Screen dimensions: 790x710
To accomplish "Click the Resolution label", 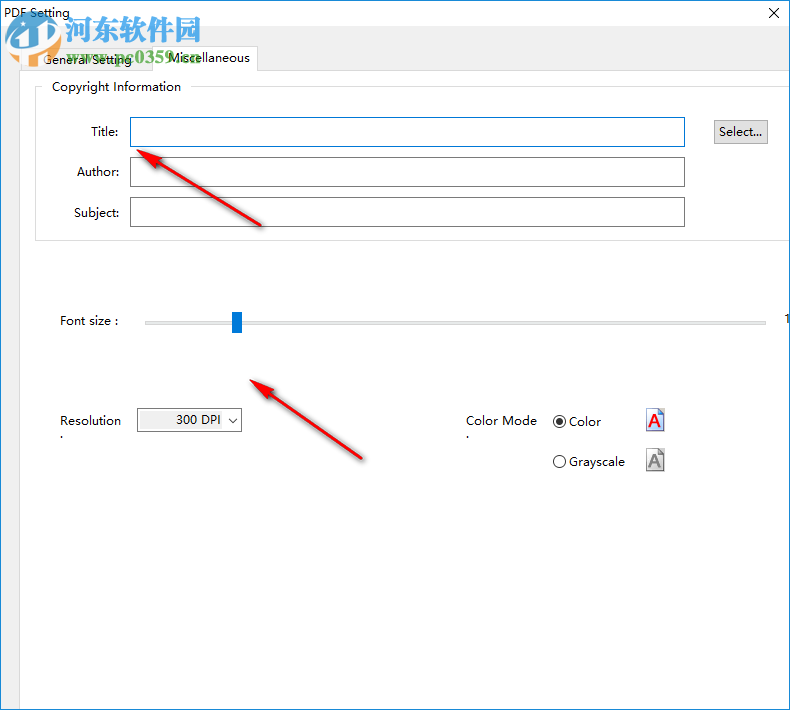I will coord(90,421).
